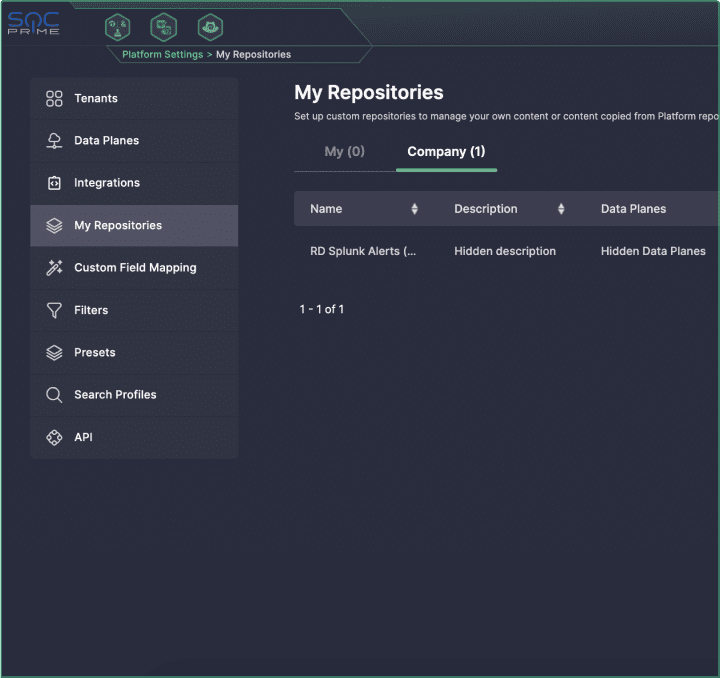Viewport: 720px width, 678px height.
Task: Sort the table by Name column arrows
Action: pos(415,209)
